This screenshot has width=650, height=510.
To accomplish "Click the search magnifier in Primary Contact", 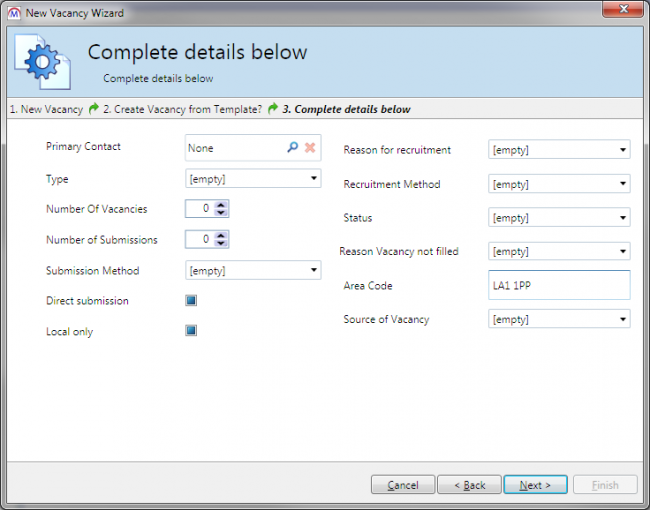I will tap(293, 147).
